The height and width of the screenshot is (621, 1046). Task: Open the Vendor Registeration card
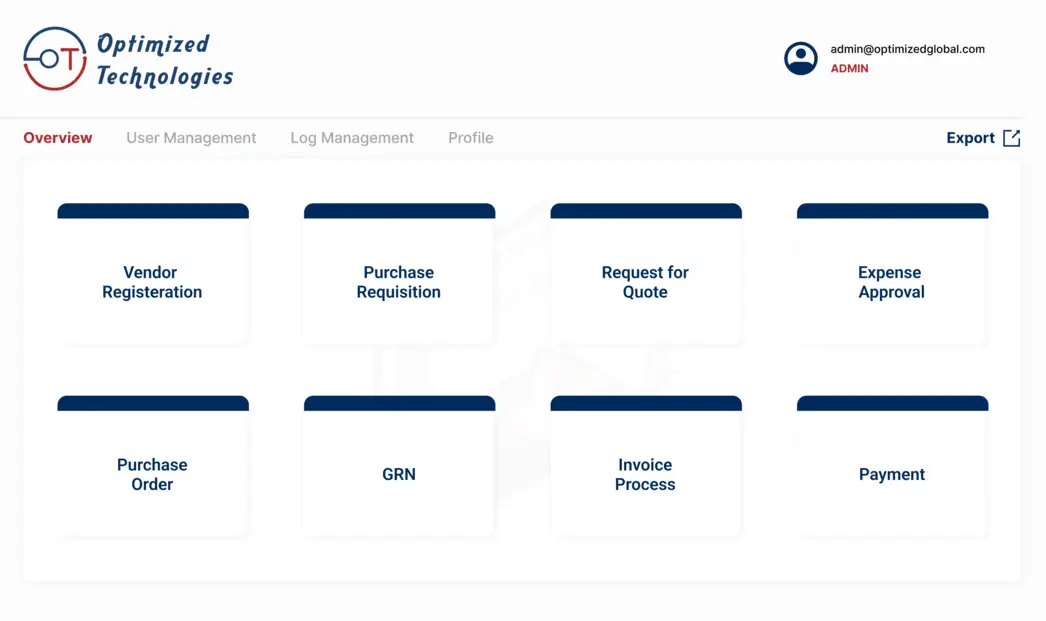152,282
